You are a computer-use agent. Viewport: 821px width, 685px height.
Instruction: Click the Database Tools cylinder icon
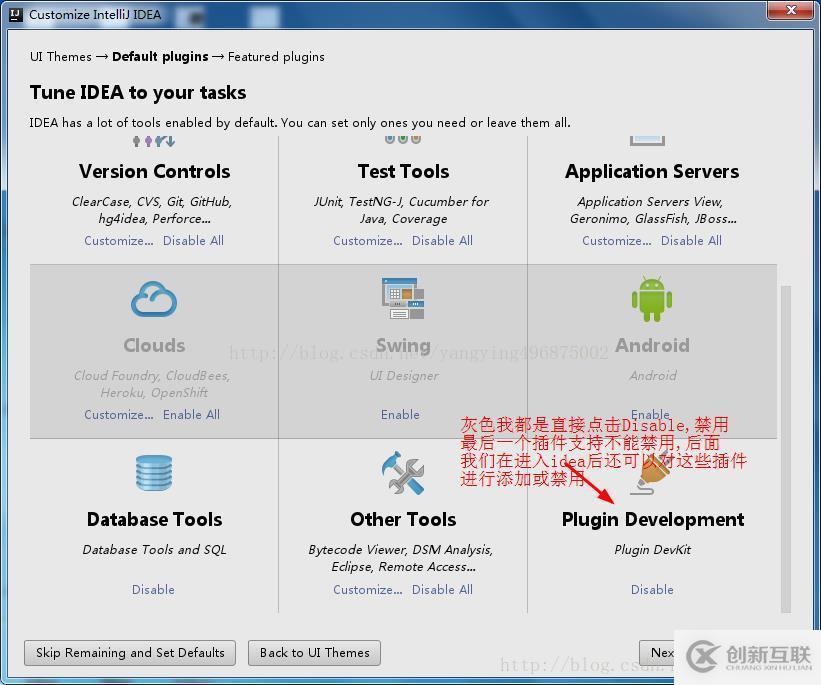pyautogui.click(x=153, y=473)
